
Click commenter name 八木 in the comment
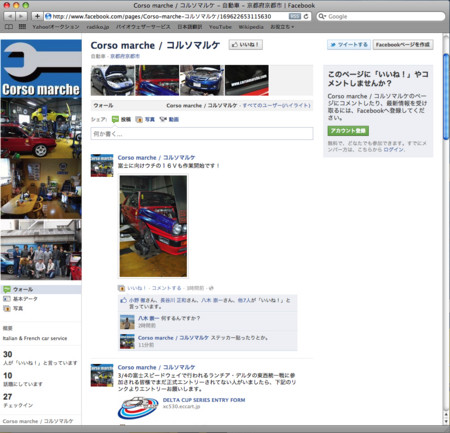148,318
